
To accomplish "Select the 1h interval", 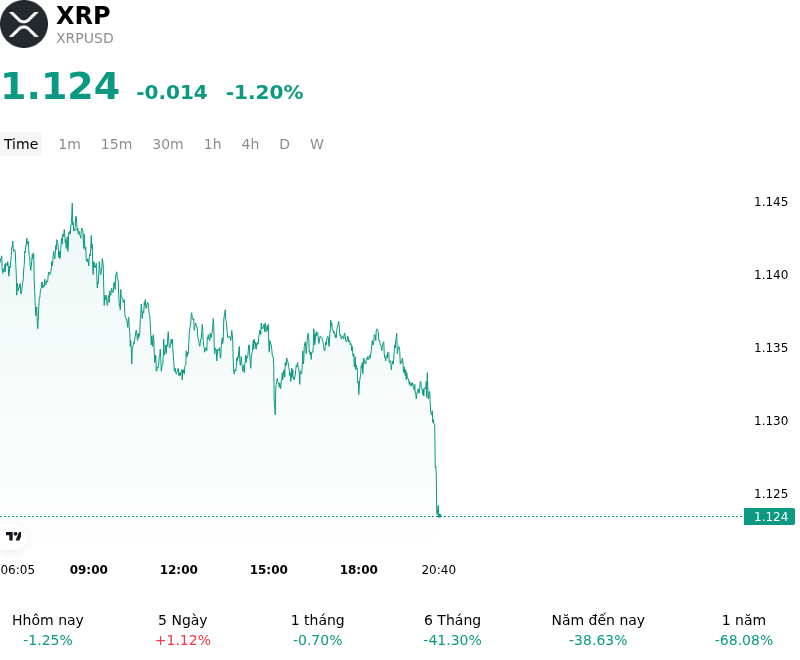I will click(213, 144).
